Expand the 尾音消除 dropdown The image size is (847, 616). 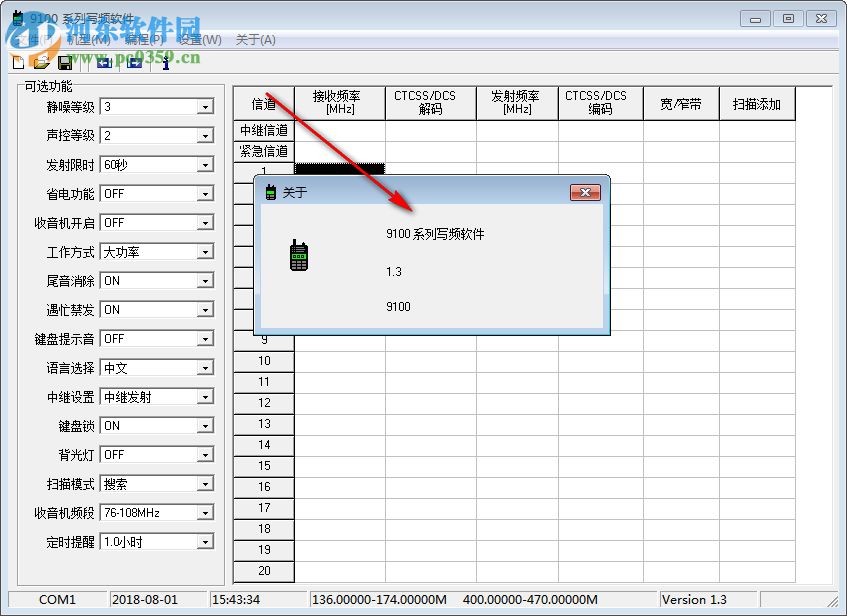(205, 281)
